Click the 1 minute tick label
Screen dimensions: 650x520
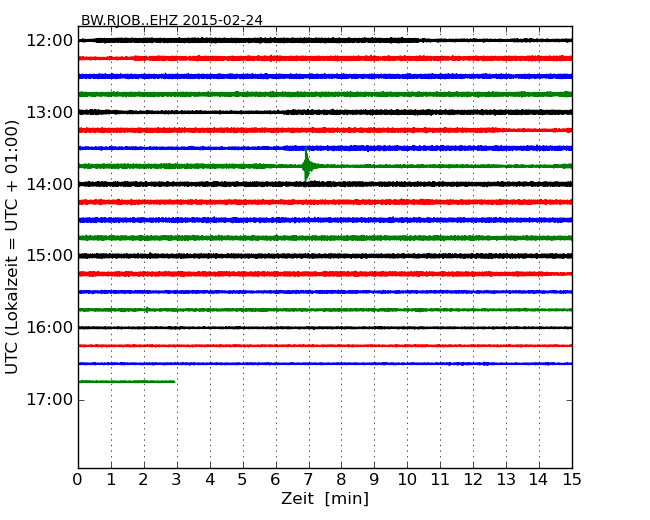tap(111, 480)
